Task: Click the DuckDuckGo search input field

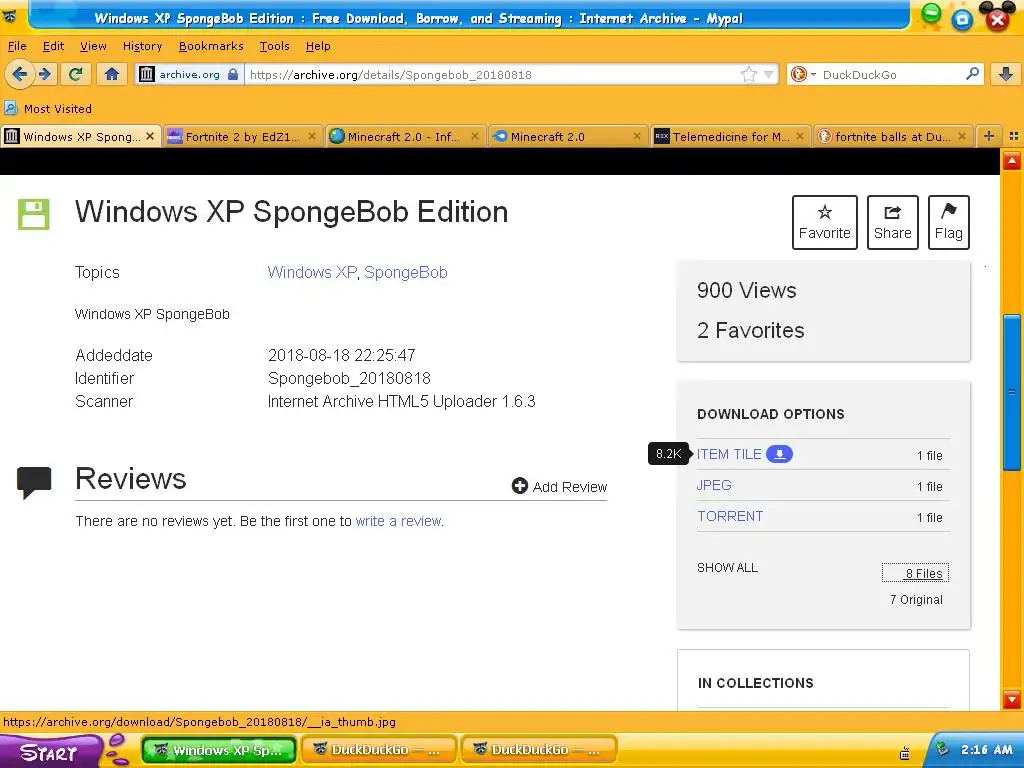Action: click(x=891, y=74)
